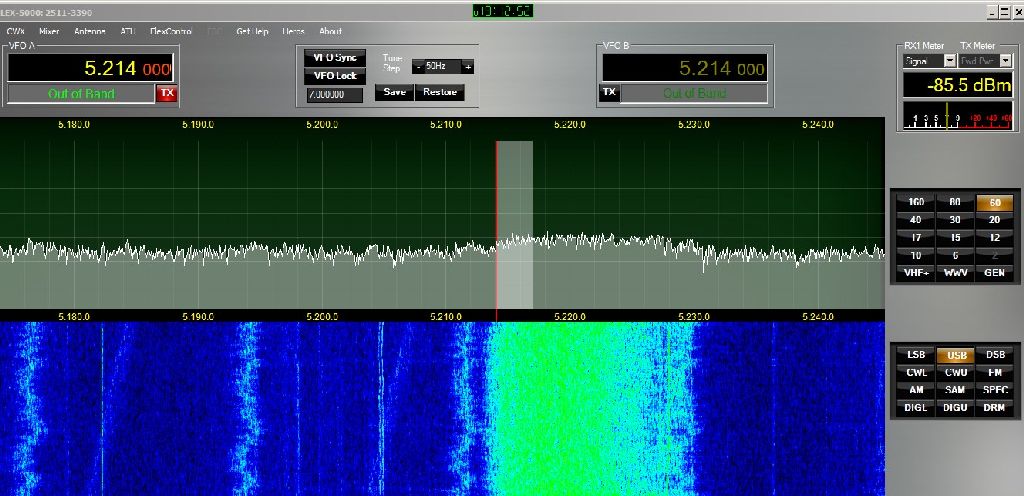The image size is (1024, 496).
Task: Increase tune step with the plus button
Action: [467, 66]
